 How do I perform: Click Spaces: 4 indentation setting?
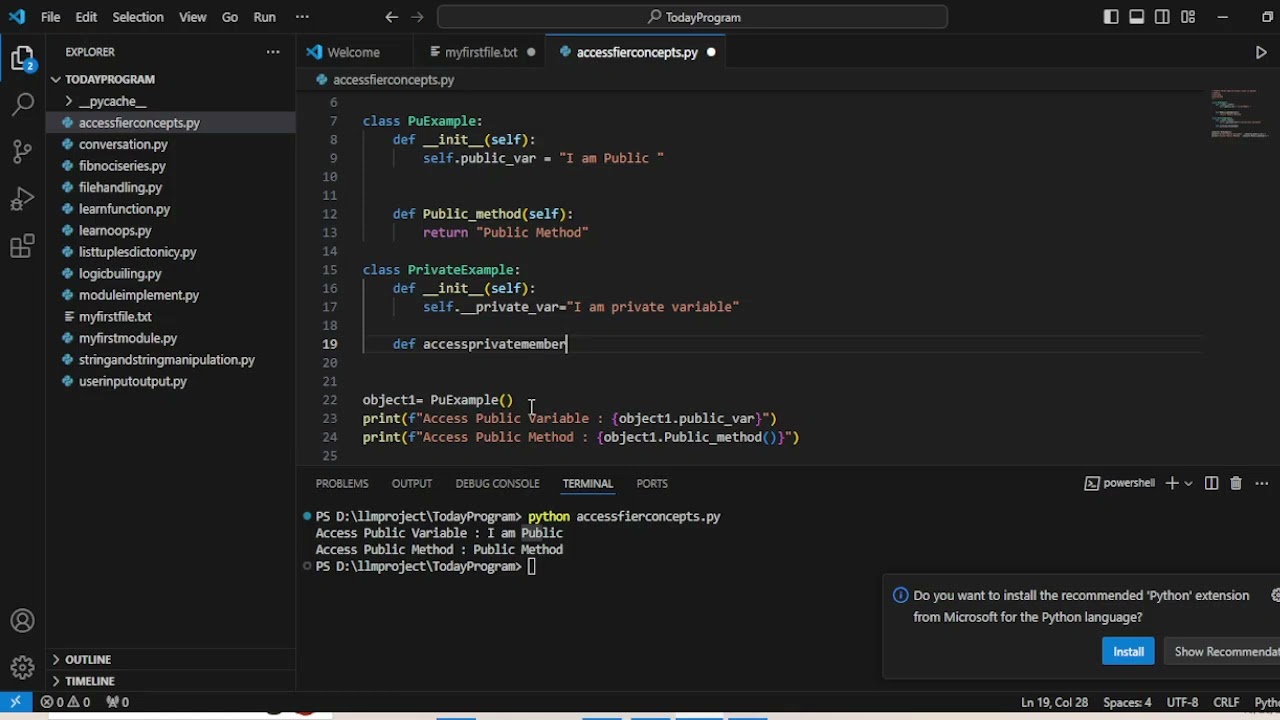click(x=1127, y=702)
